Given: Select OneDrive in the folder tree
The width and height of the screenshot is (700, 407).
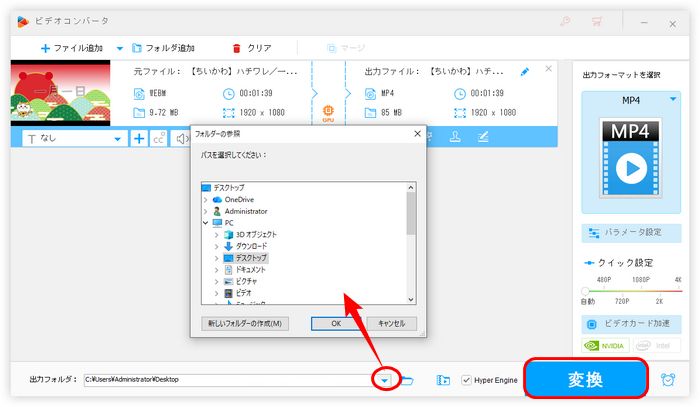Looking at the screenshot, I should tap(239, 199).
